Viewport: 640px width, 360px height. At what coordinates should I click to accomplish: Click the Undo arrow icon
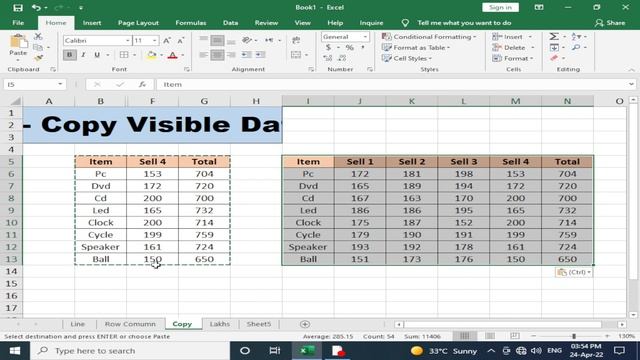click(x=36, y=7)
